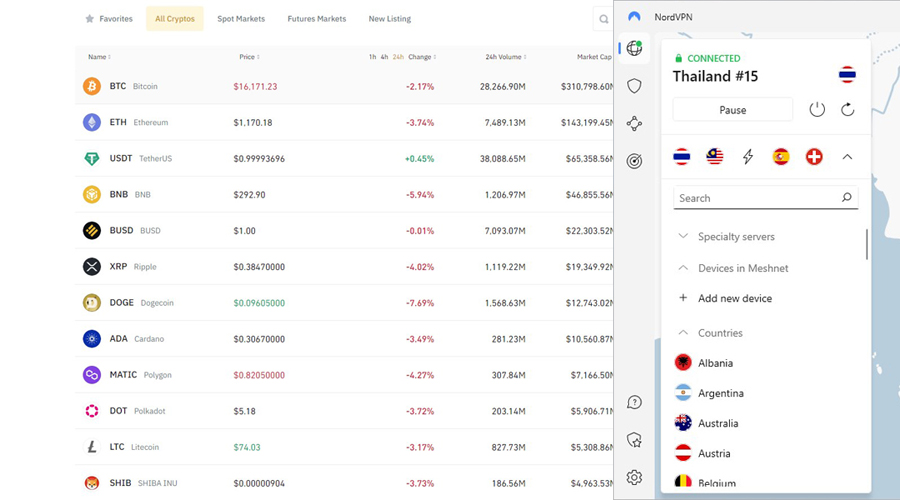Open the Meshnet icon in sidebar

click(634, 123)
